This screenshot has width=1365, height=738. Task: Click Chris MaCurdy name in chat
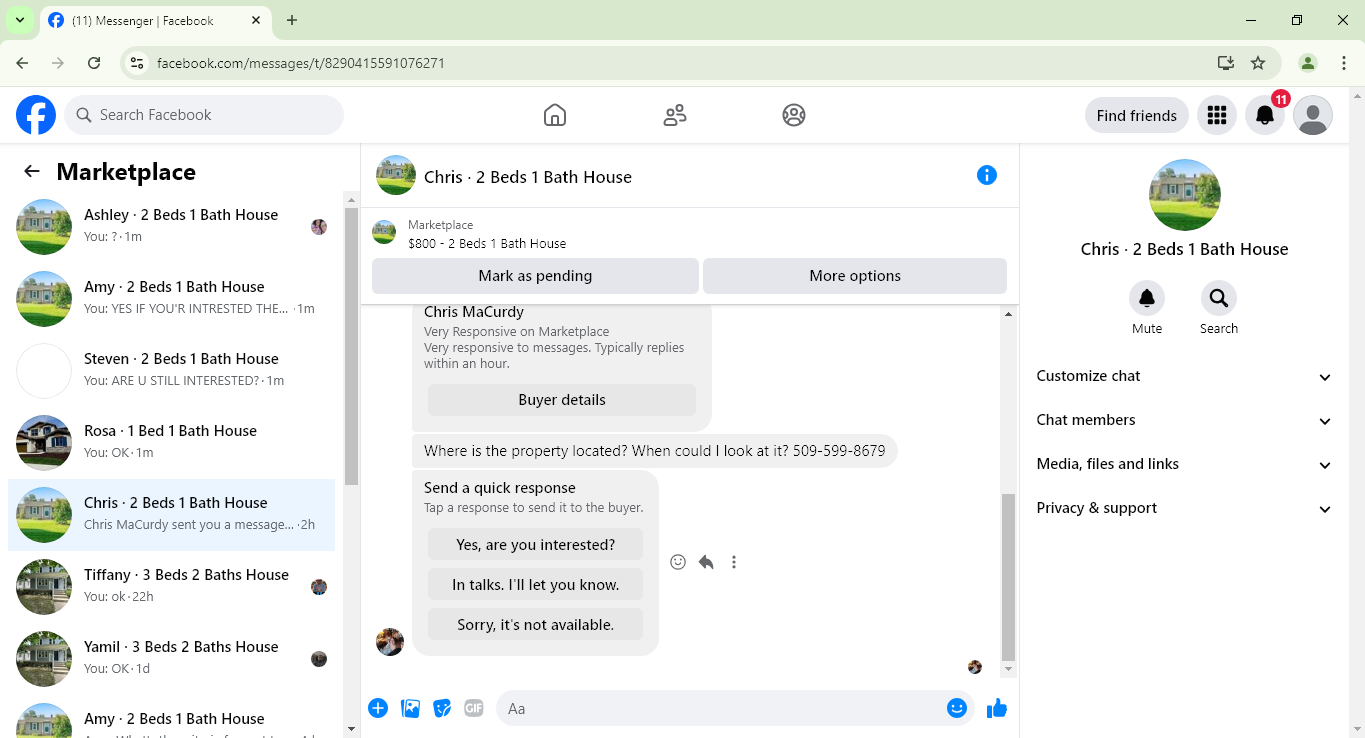[x=474, y=312]
